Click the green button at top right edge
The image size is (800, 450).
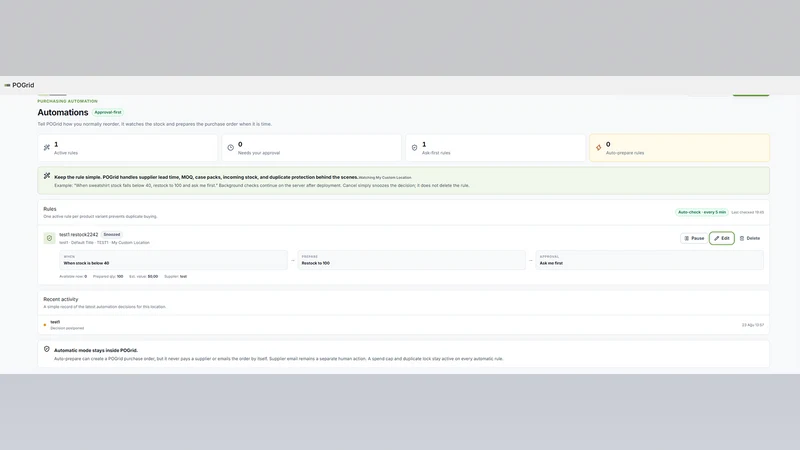(751, 94)
